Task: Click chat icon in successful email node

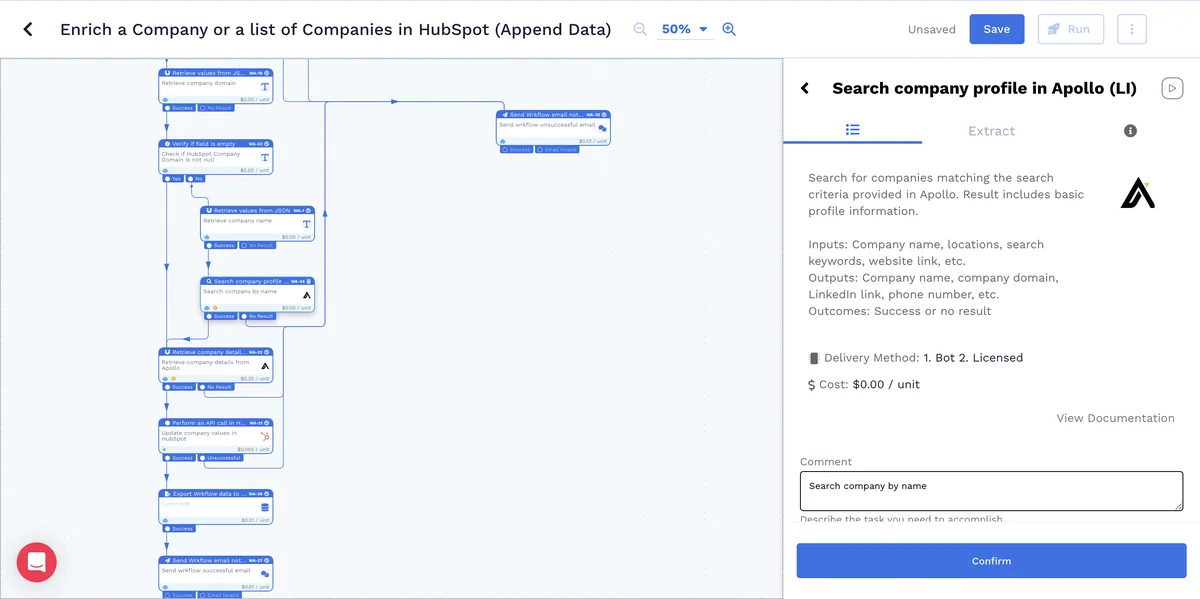Action: tap(265, 574)
